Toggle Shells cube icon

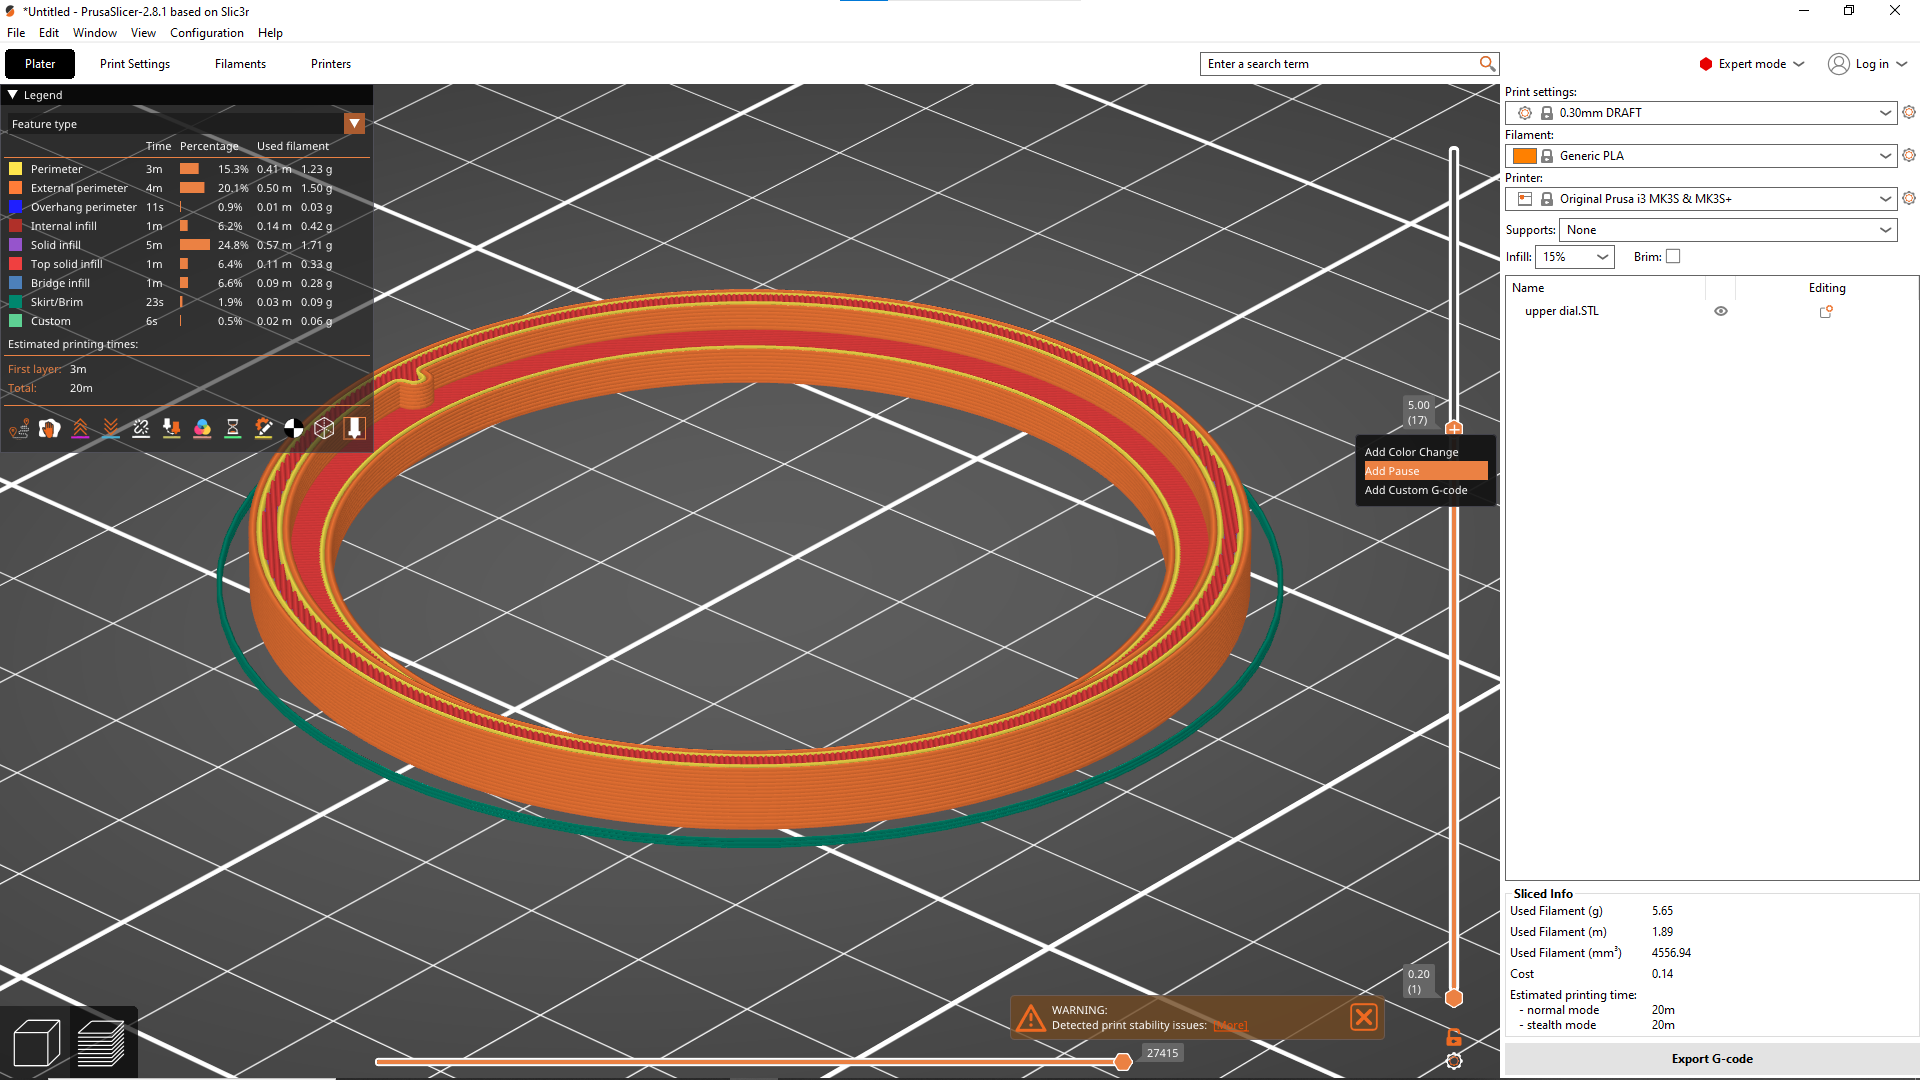[x=324, y=428]
